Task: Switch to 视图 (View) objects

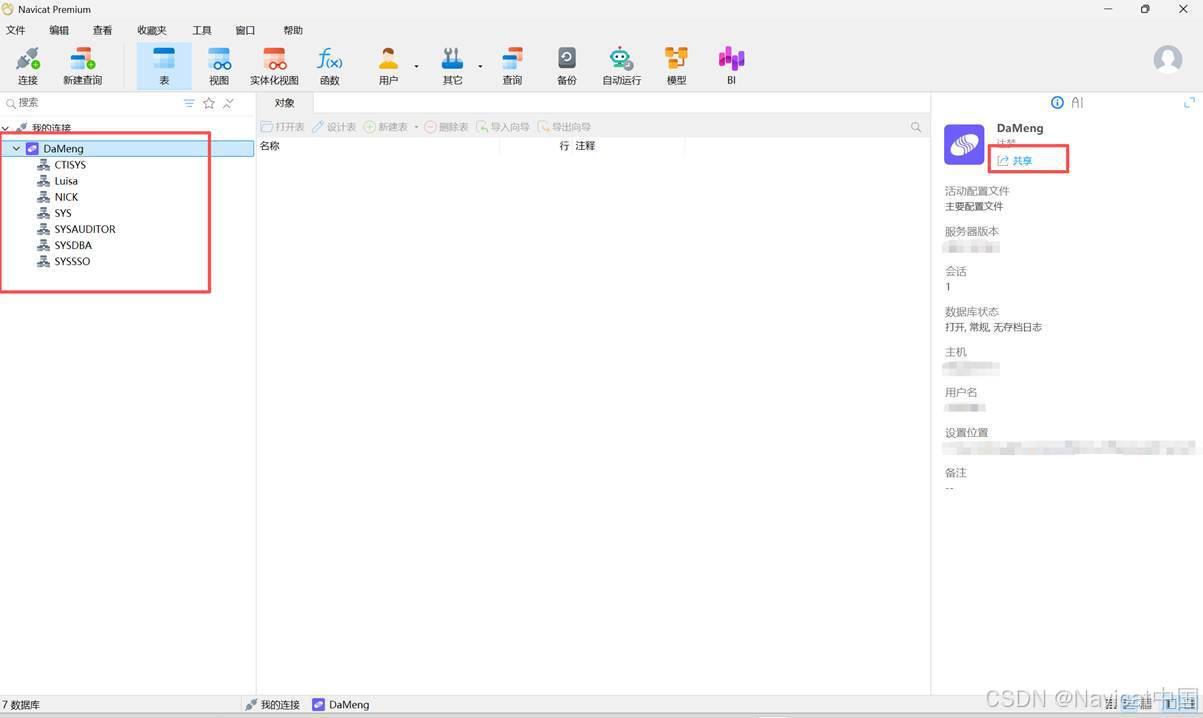Action: [x=219, y=66]
